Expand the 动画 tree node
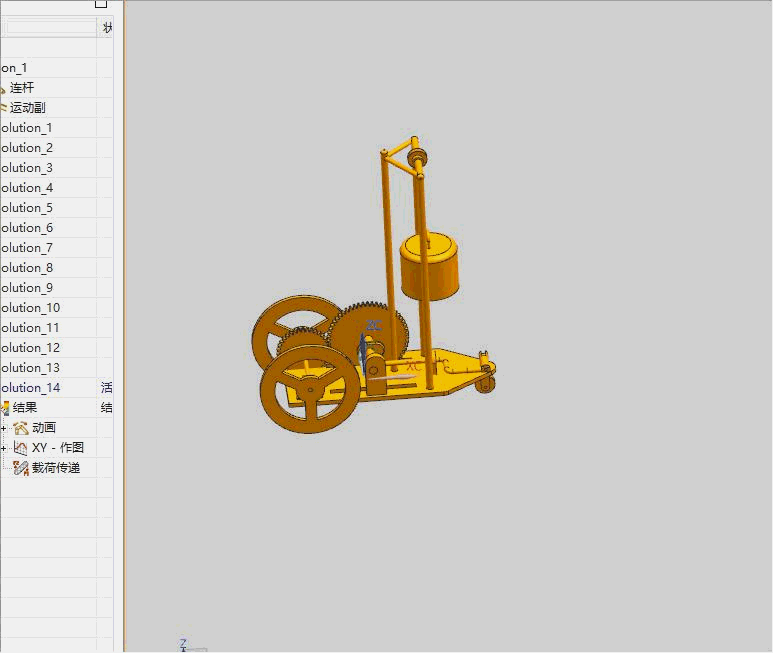Screen dimensions: 773x653 [x=3, y=428]
